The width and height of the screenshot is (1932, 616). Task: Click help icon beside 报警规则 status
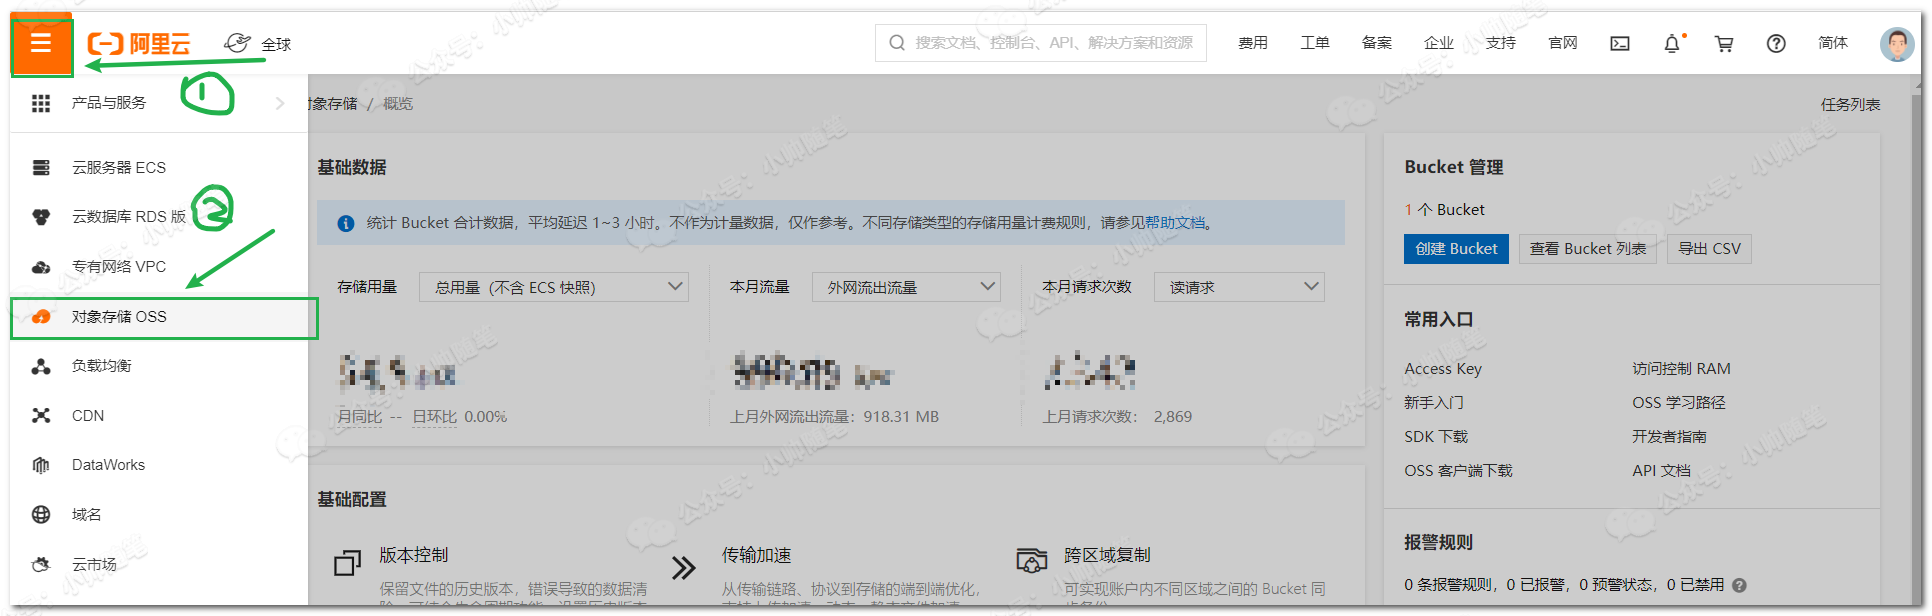coord(1740,586)
